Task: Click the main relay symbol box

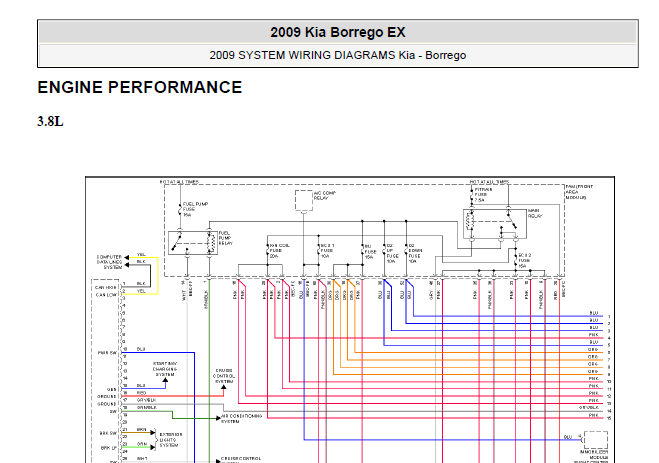Action: click(495, 224)
